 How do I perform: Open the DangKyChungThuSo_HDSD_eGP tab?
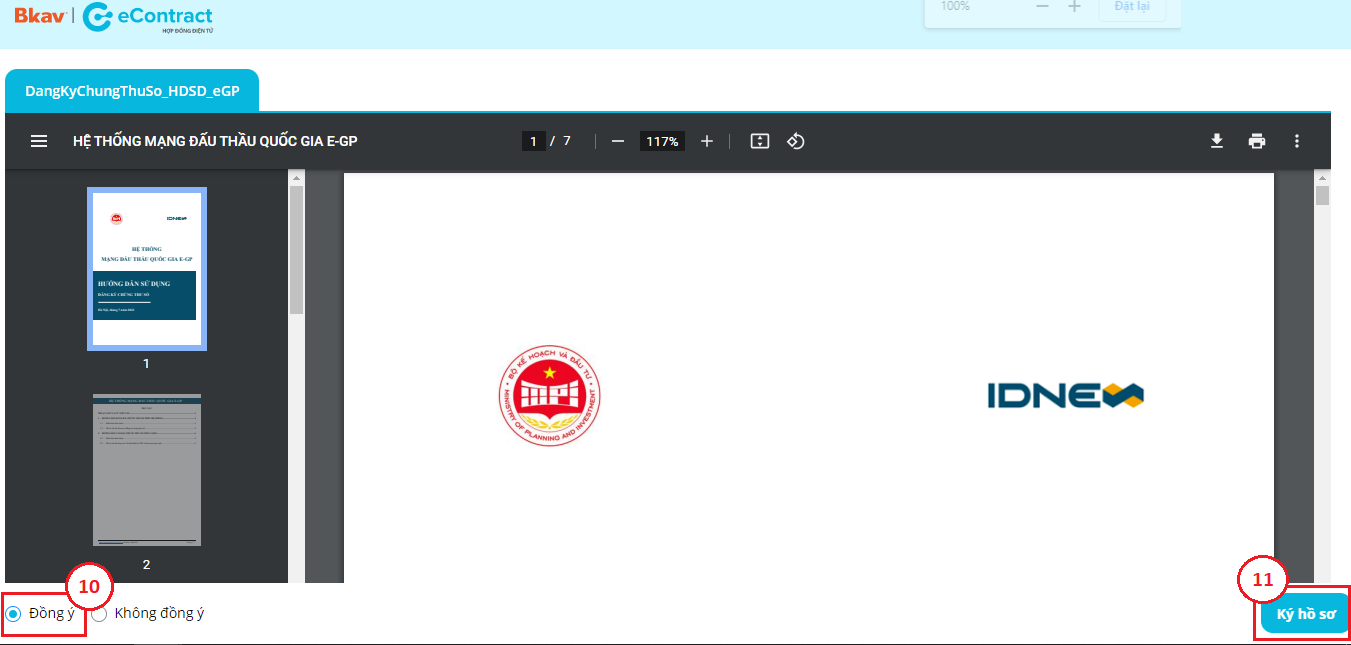click(x=132, y=91)
